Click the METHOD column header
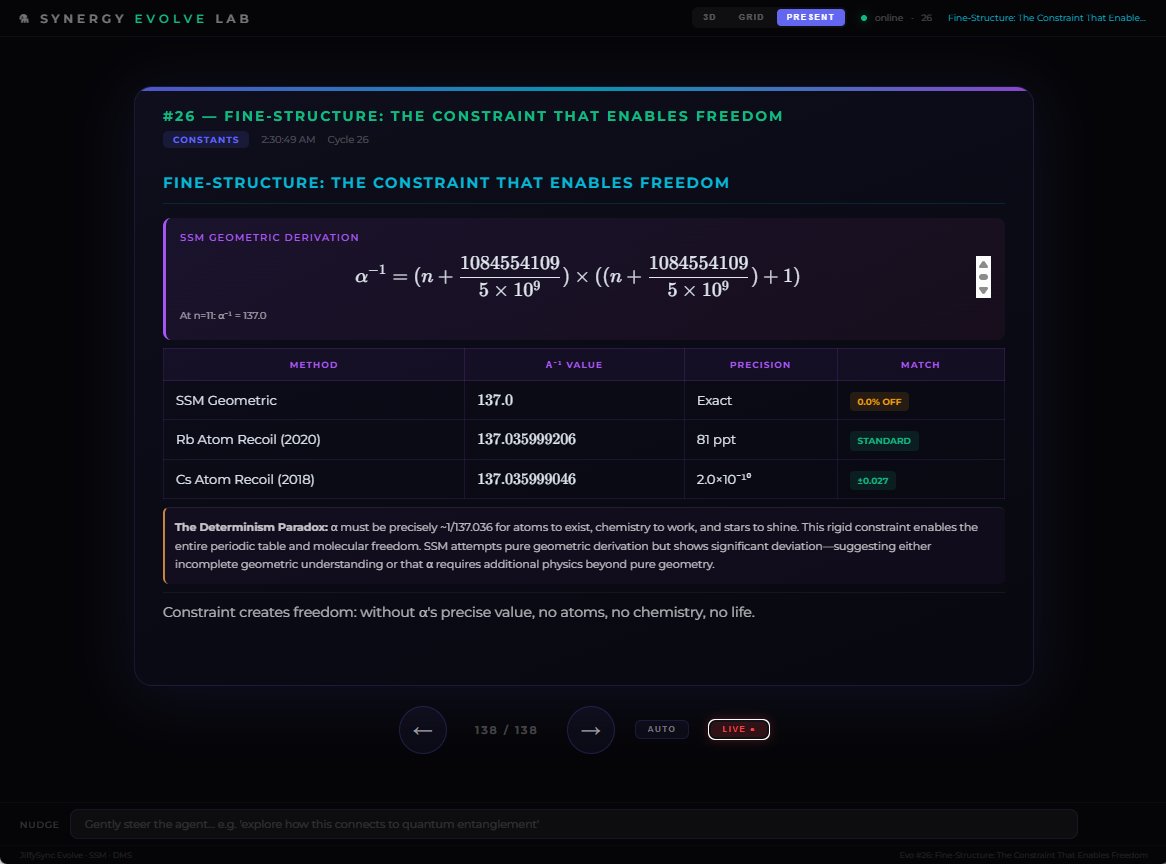 [x=314, y=365]
